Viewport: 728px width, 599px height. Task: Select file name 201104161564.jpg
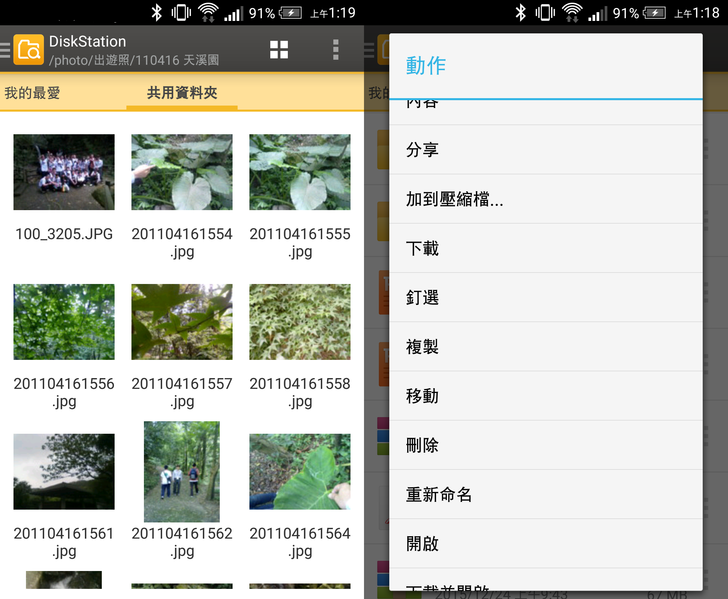pyautogui.click(x=300, y=543)
